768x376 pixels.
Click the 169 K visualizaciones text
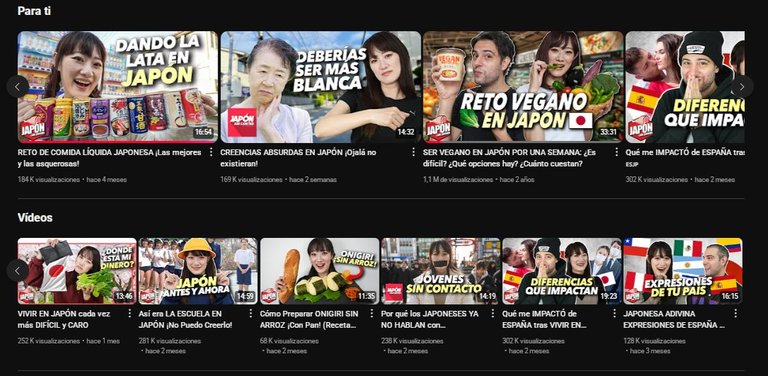pyautogui.click(x=251, y=180)
